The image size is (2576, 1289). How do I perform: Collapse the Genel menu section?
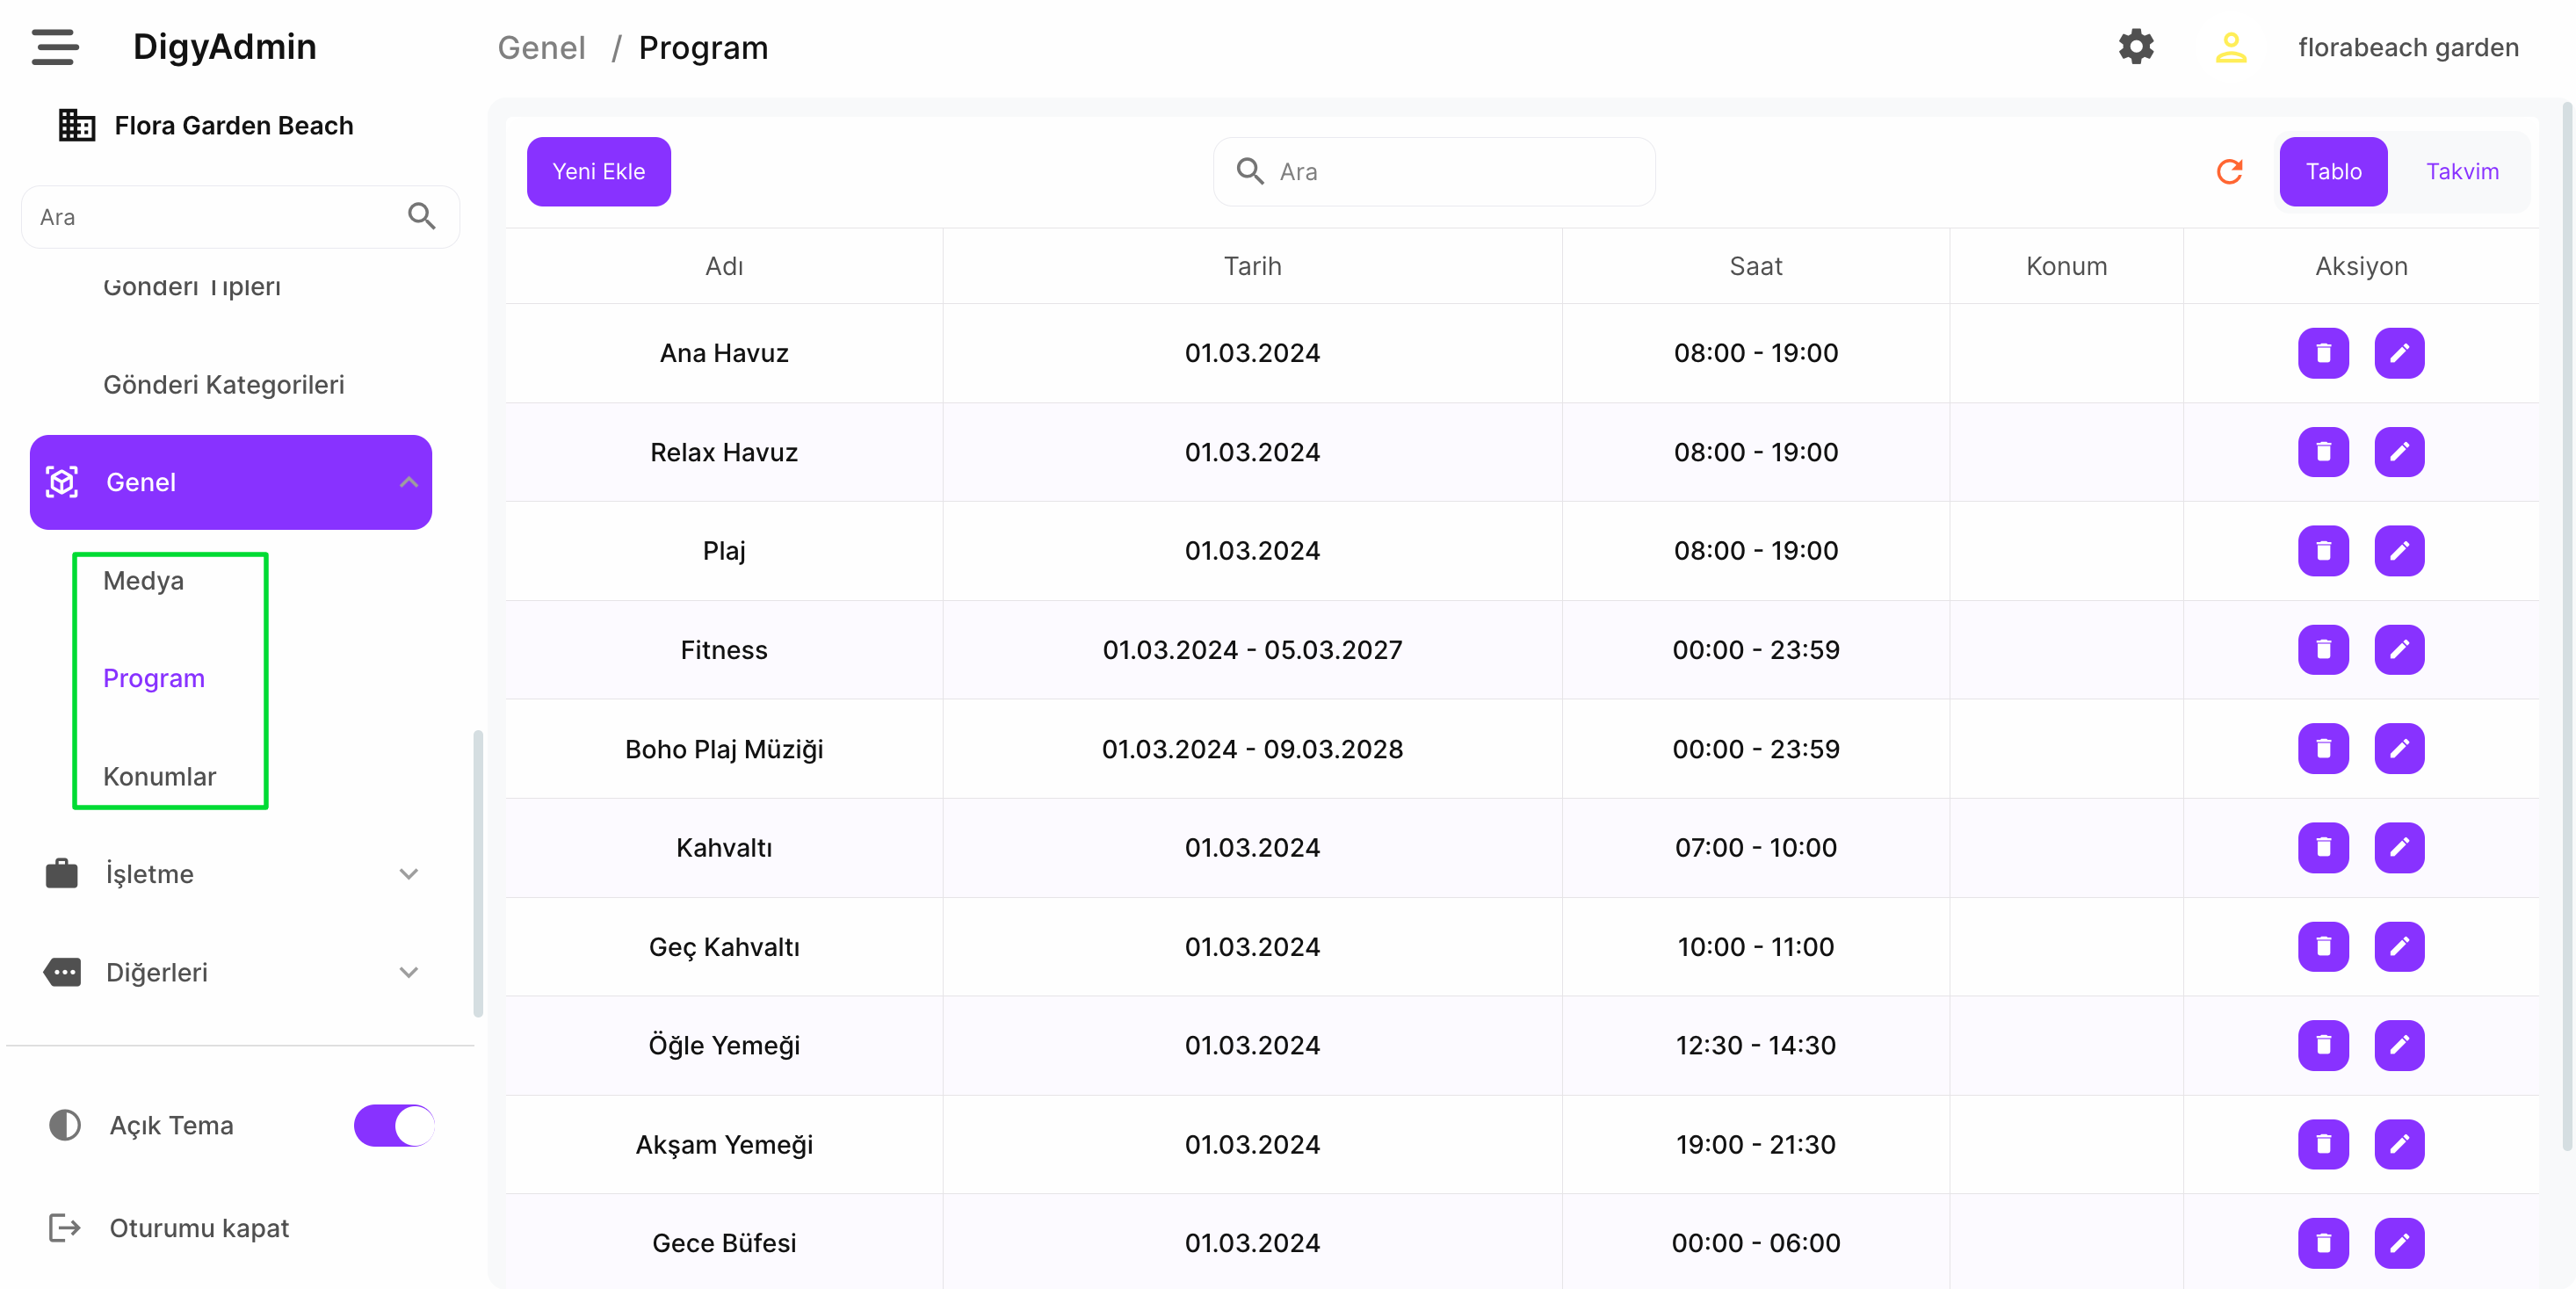tap(408, 482)
